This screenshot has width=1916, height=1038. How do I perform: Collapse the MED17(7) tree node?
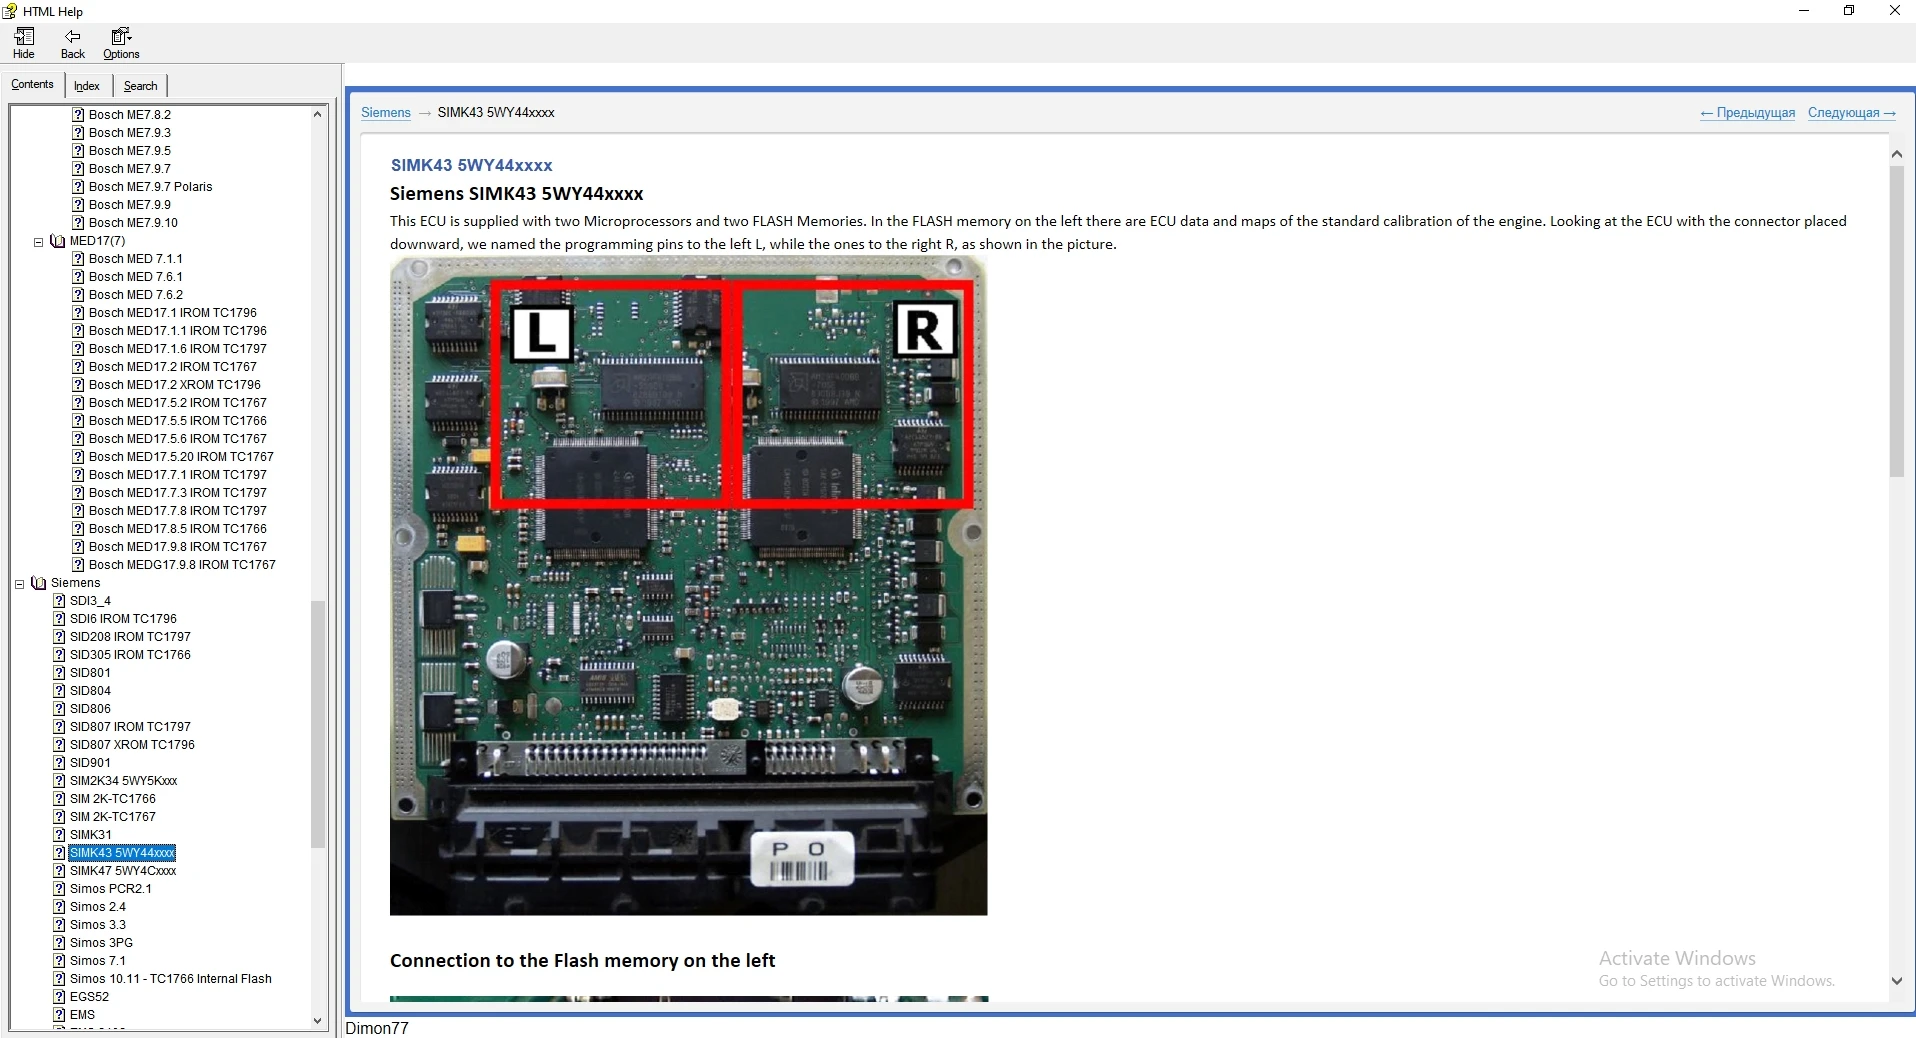point(39,241)
